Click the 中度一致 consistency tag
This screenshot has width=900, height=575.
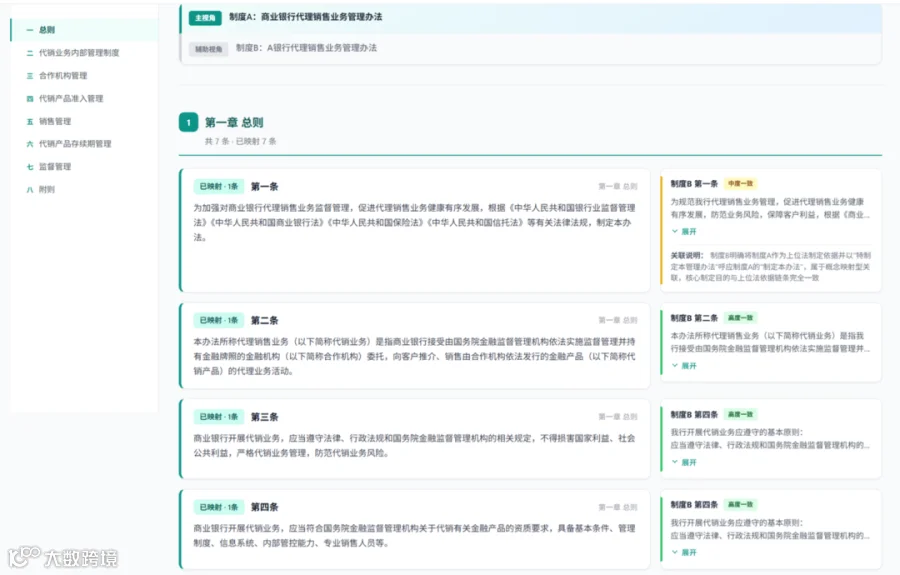point(740,184)
